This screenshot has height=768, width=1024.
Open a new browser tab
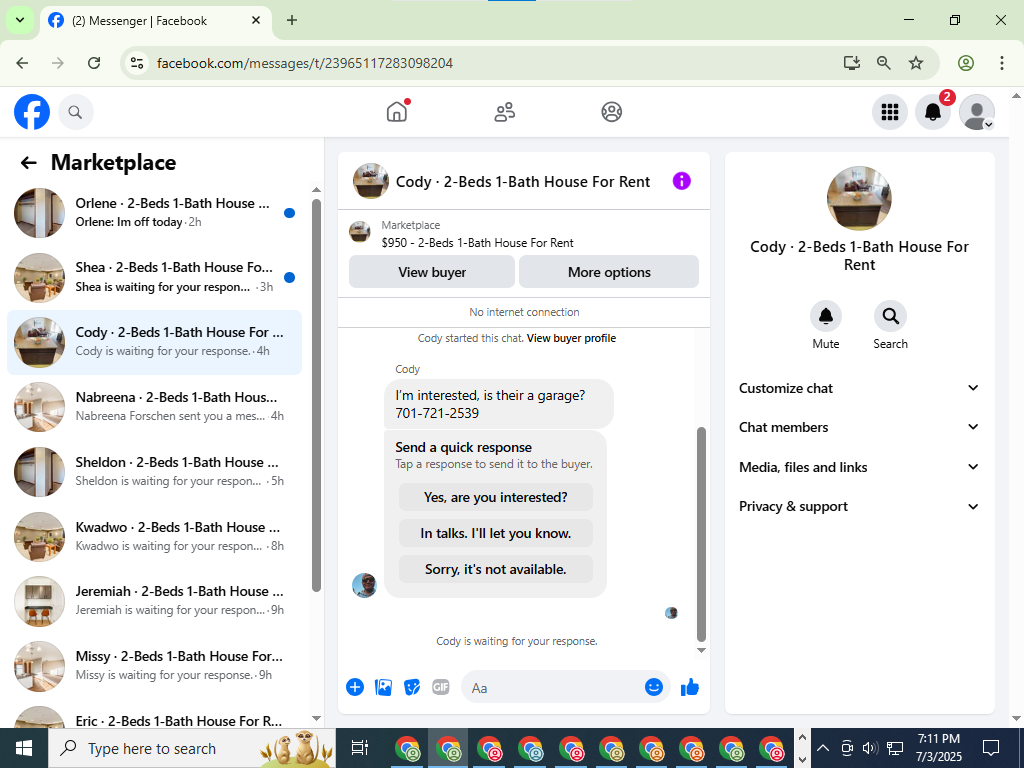click(292, 20)
